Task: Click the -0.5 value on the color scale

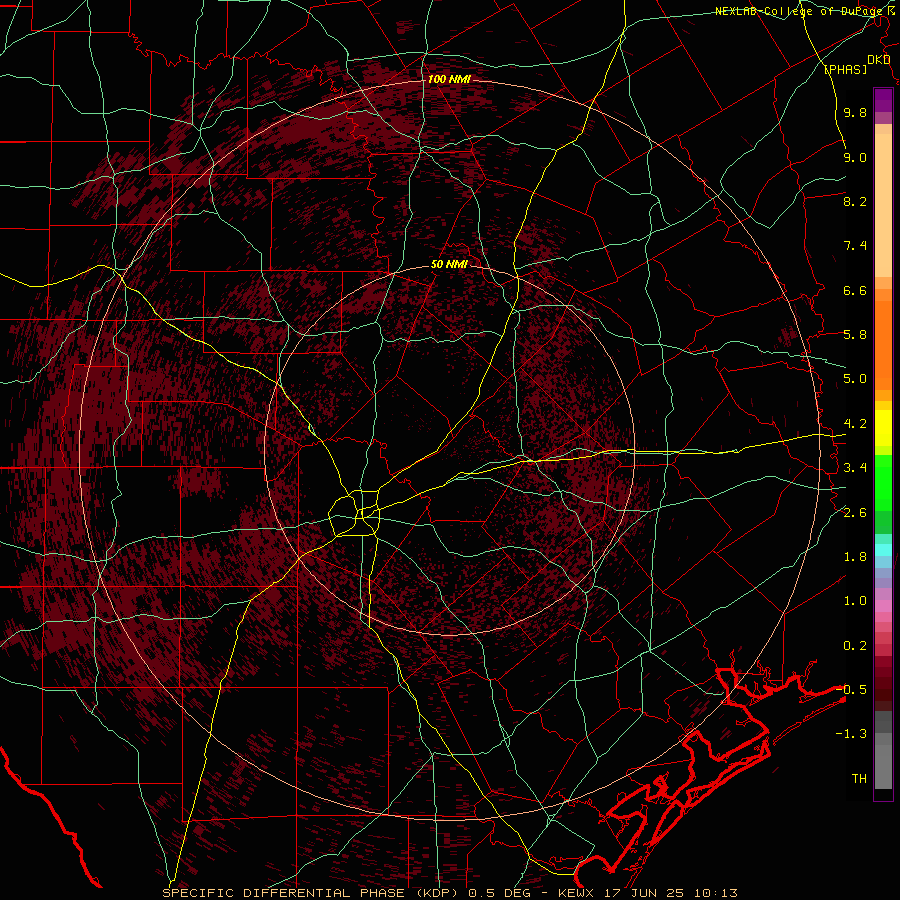Action: pyautogui.click(x=852, y=690)
